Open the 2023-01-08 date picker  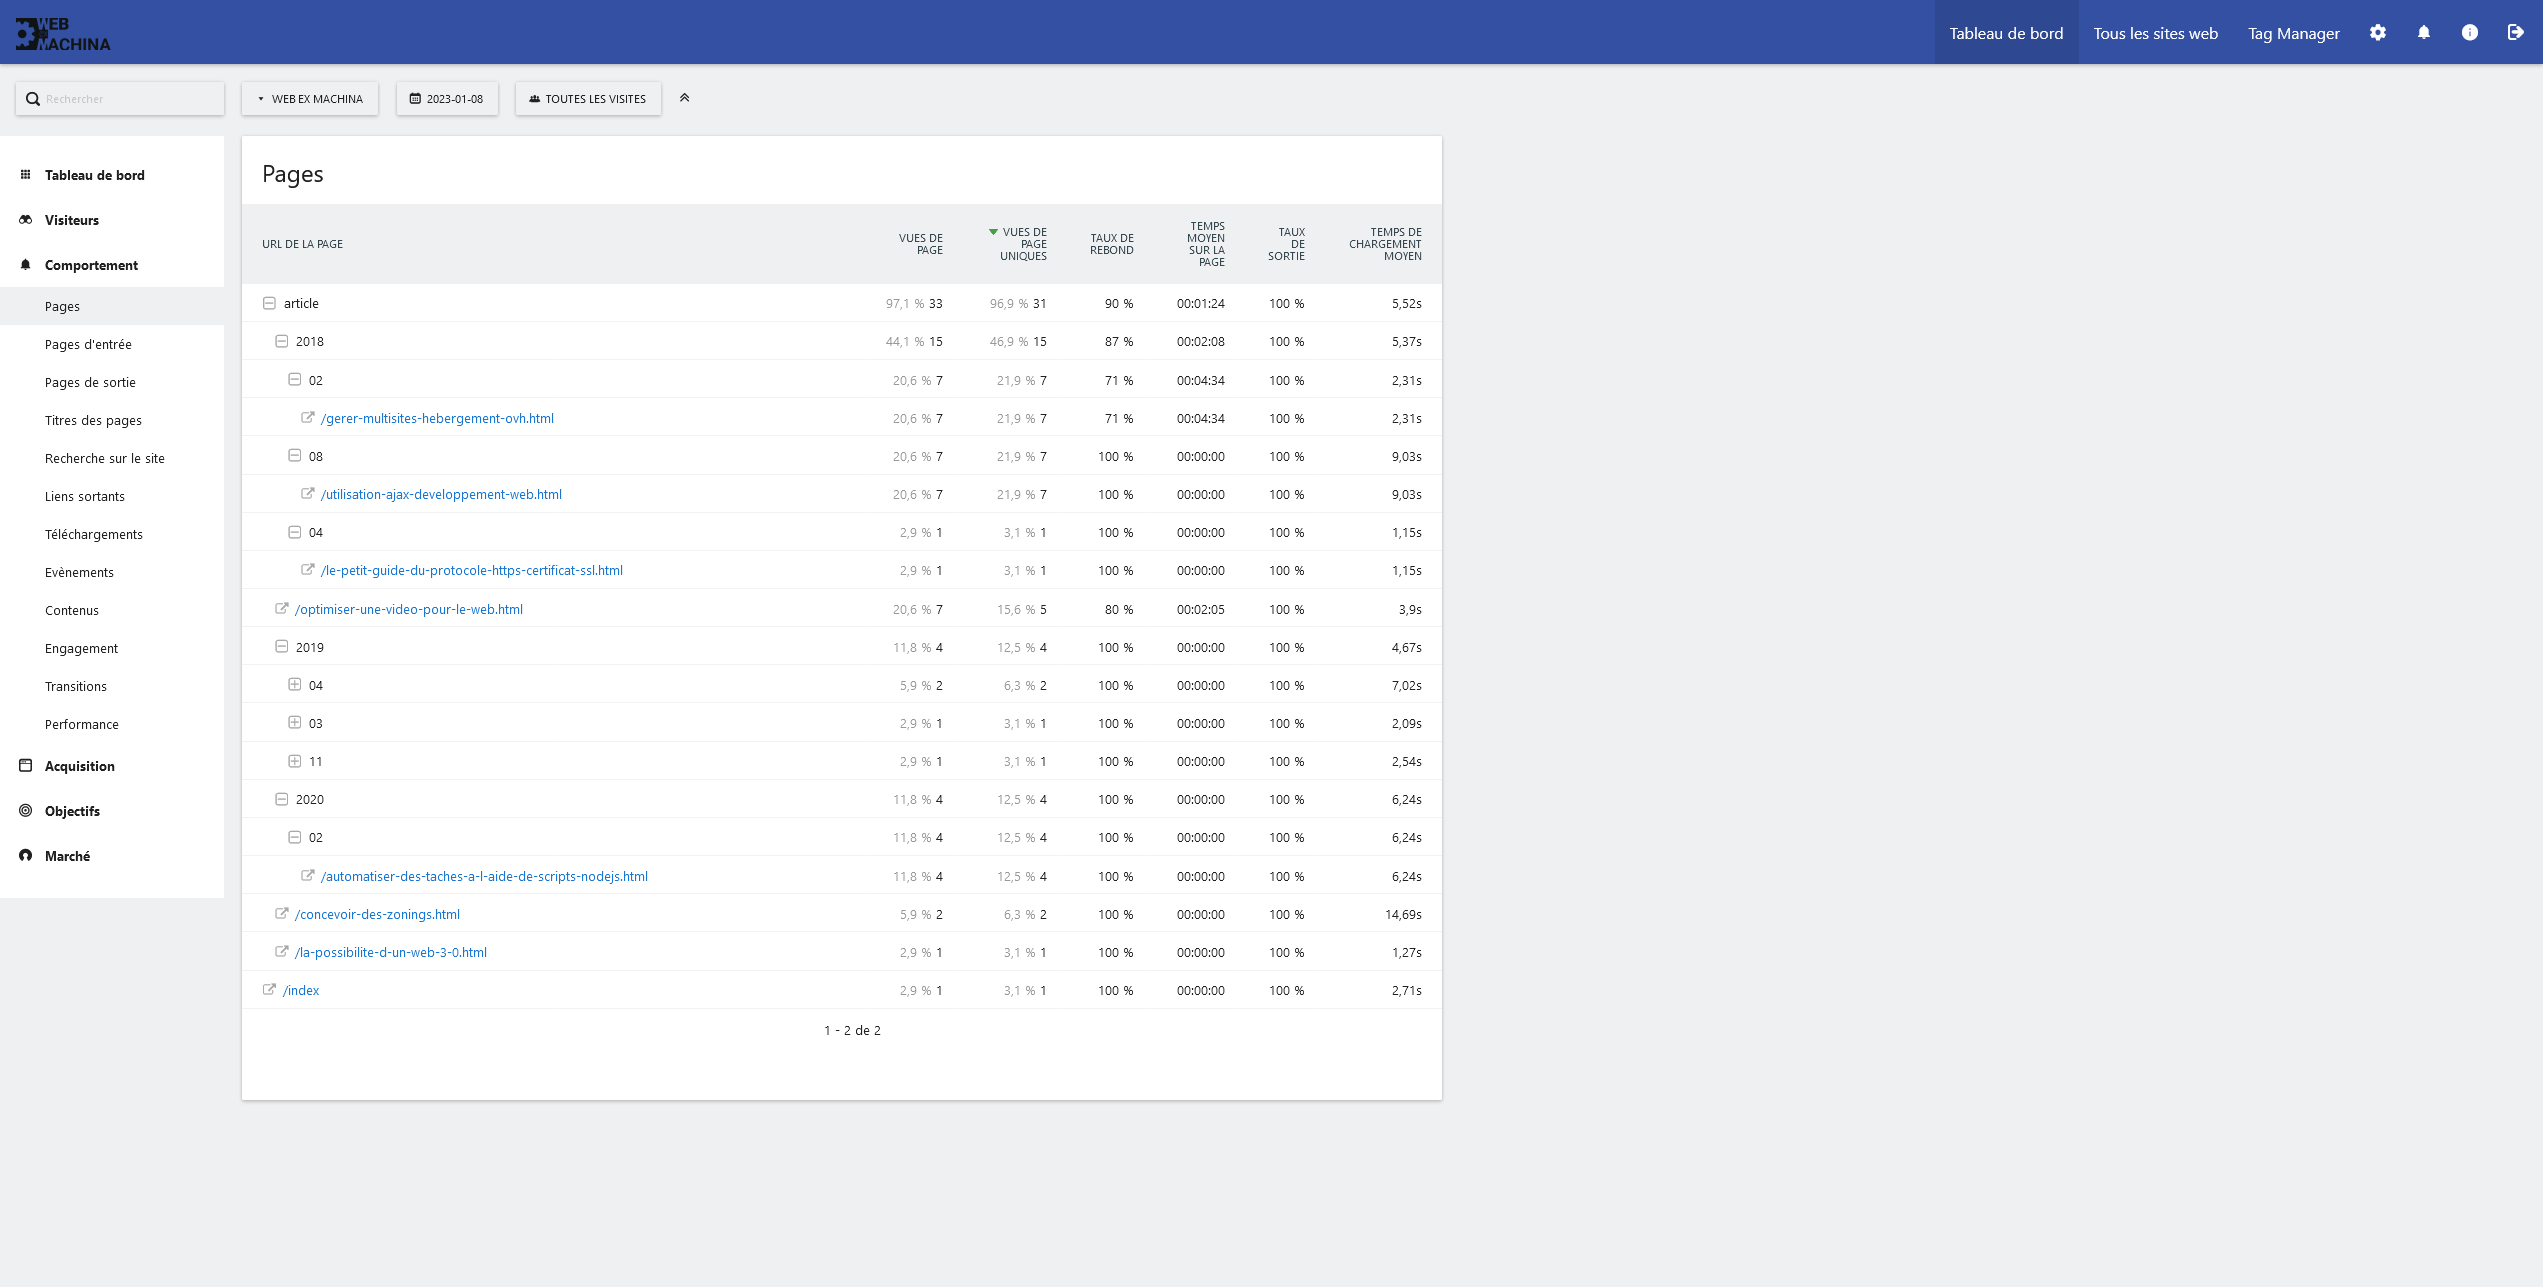pos(447,99)
